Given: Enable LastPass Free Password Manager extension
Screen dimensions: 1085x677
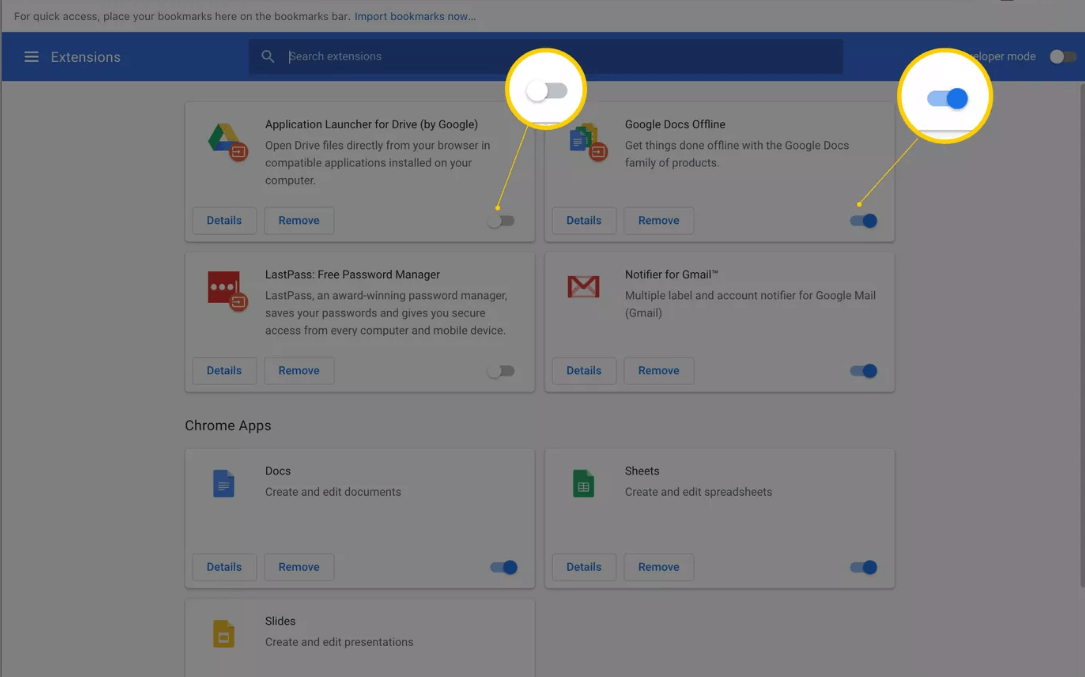Looking at the screenshot, I should click(501, 371).
